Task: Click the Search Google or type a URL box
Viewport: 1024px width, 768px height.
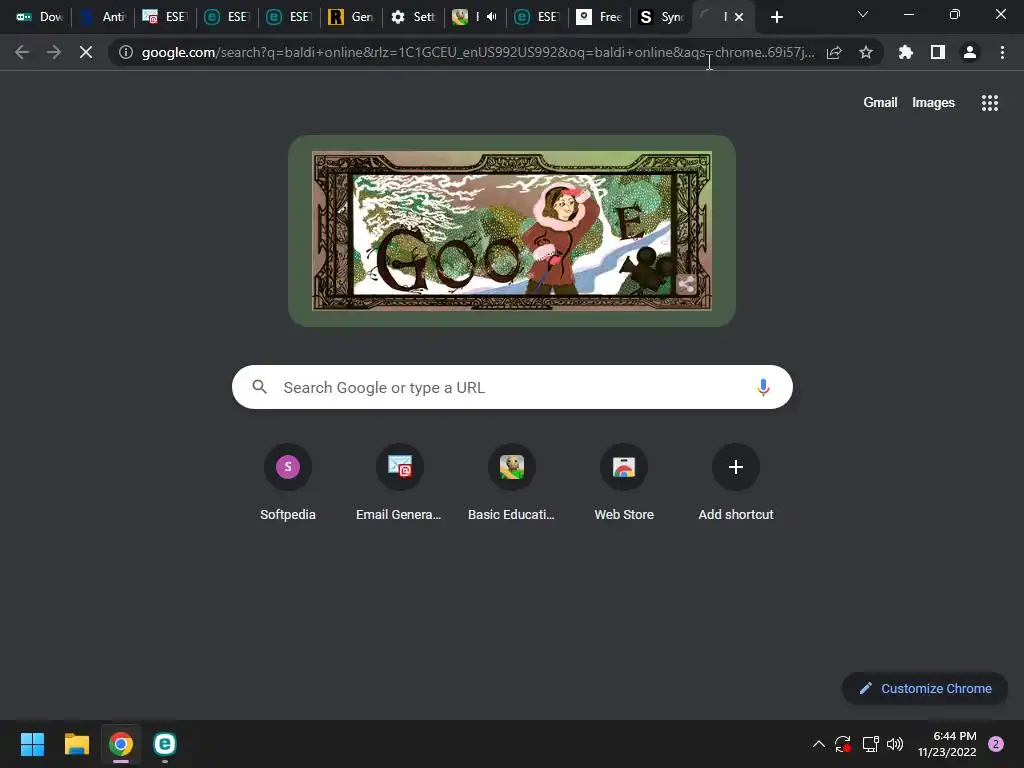Action: (512, 387)
